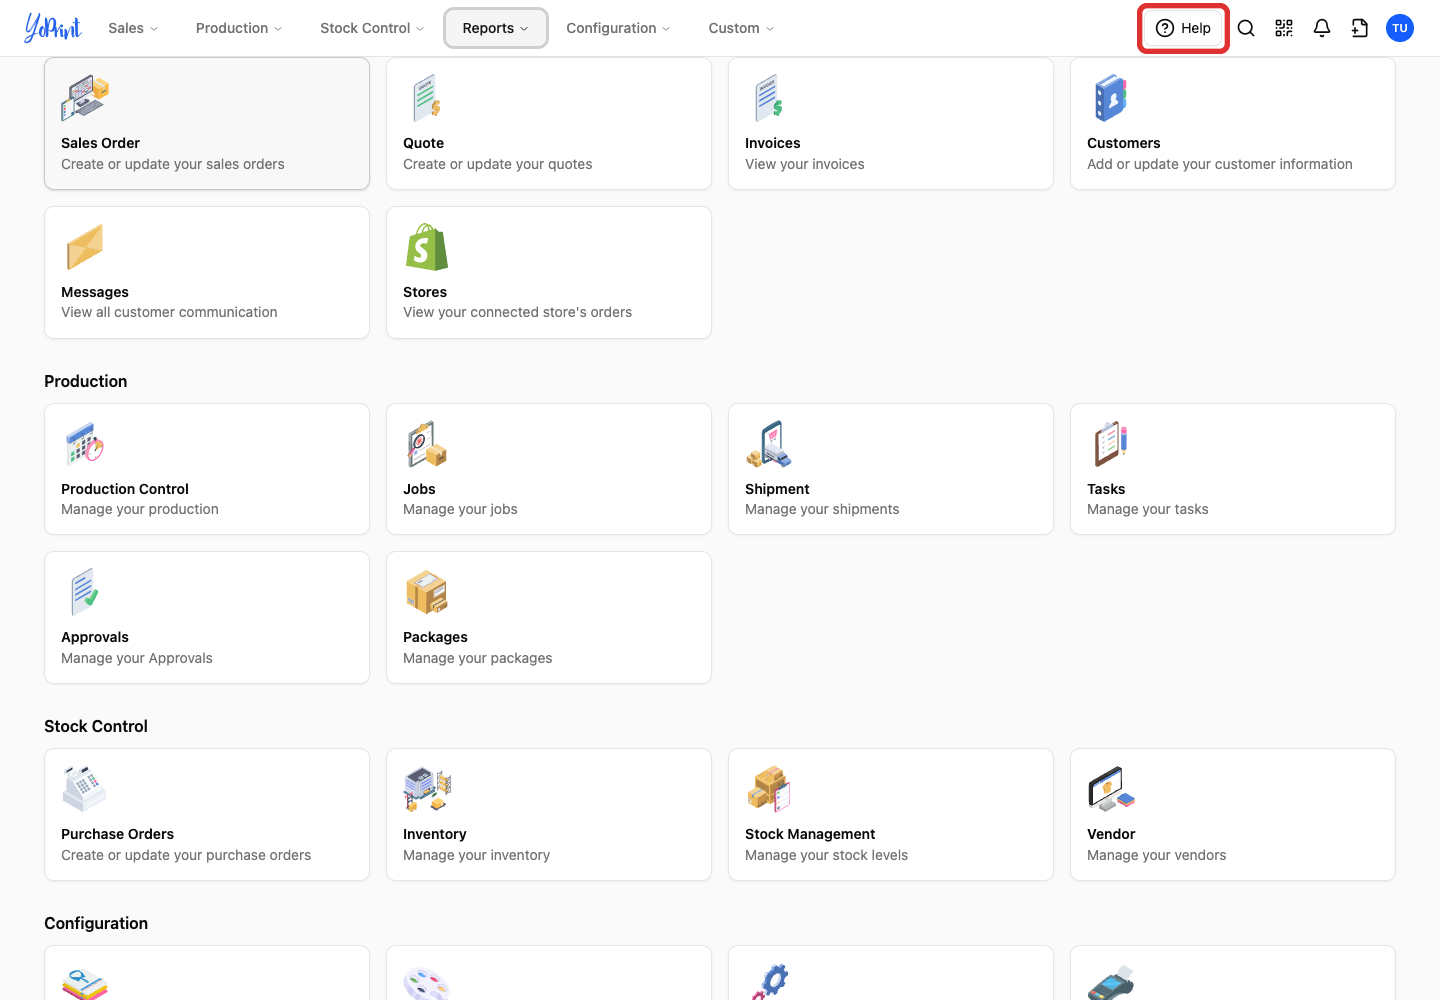Click 'Manage your production' text

point(140,509)
